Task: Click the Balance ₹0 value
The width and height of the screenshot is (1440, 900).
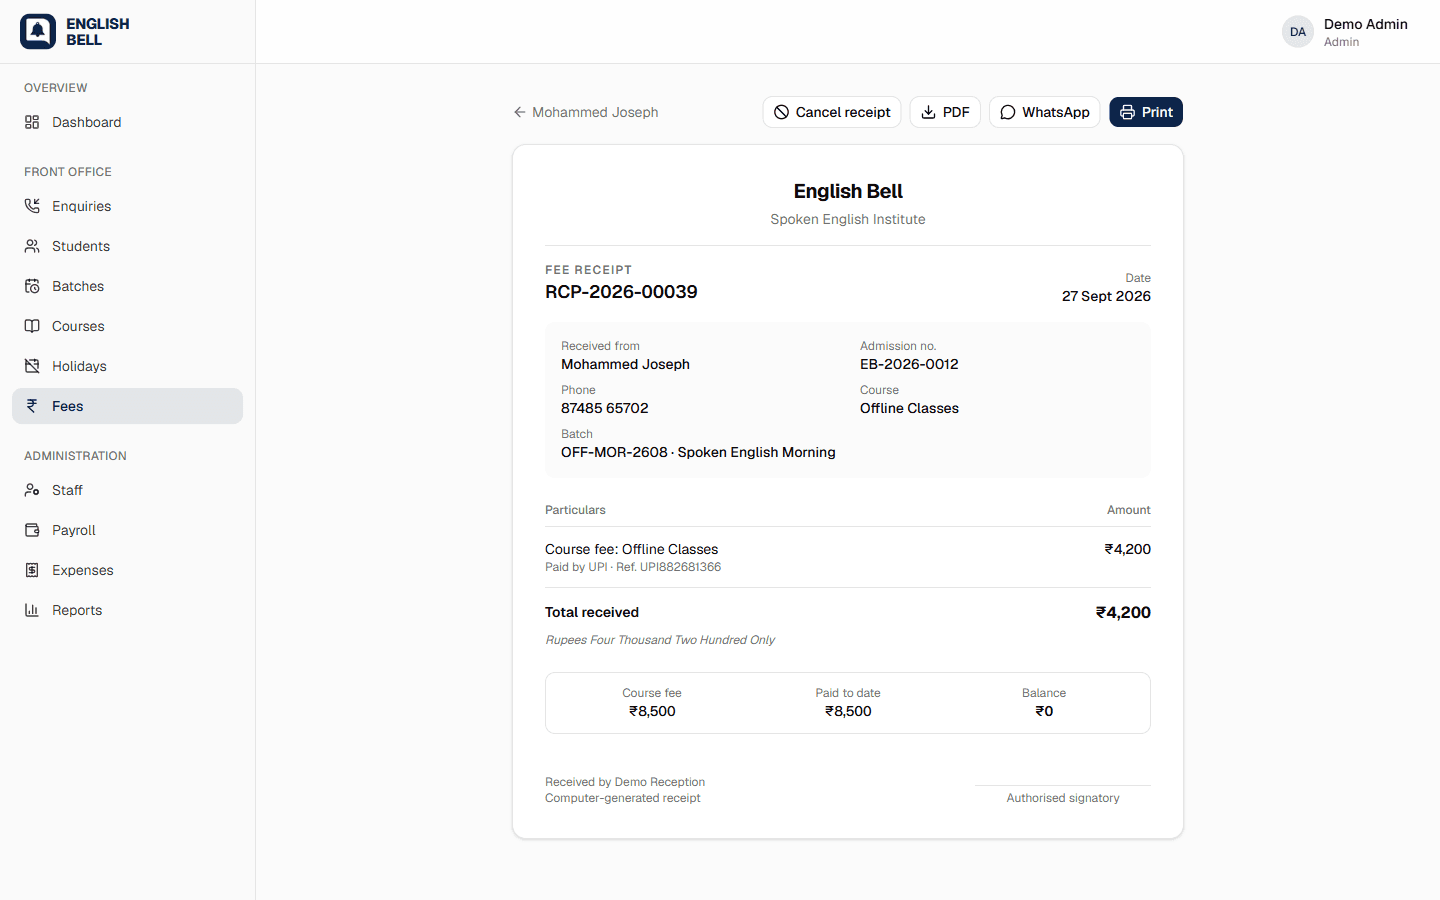Action: tap(1044, 711)
